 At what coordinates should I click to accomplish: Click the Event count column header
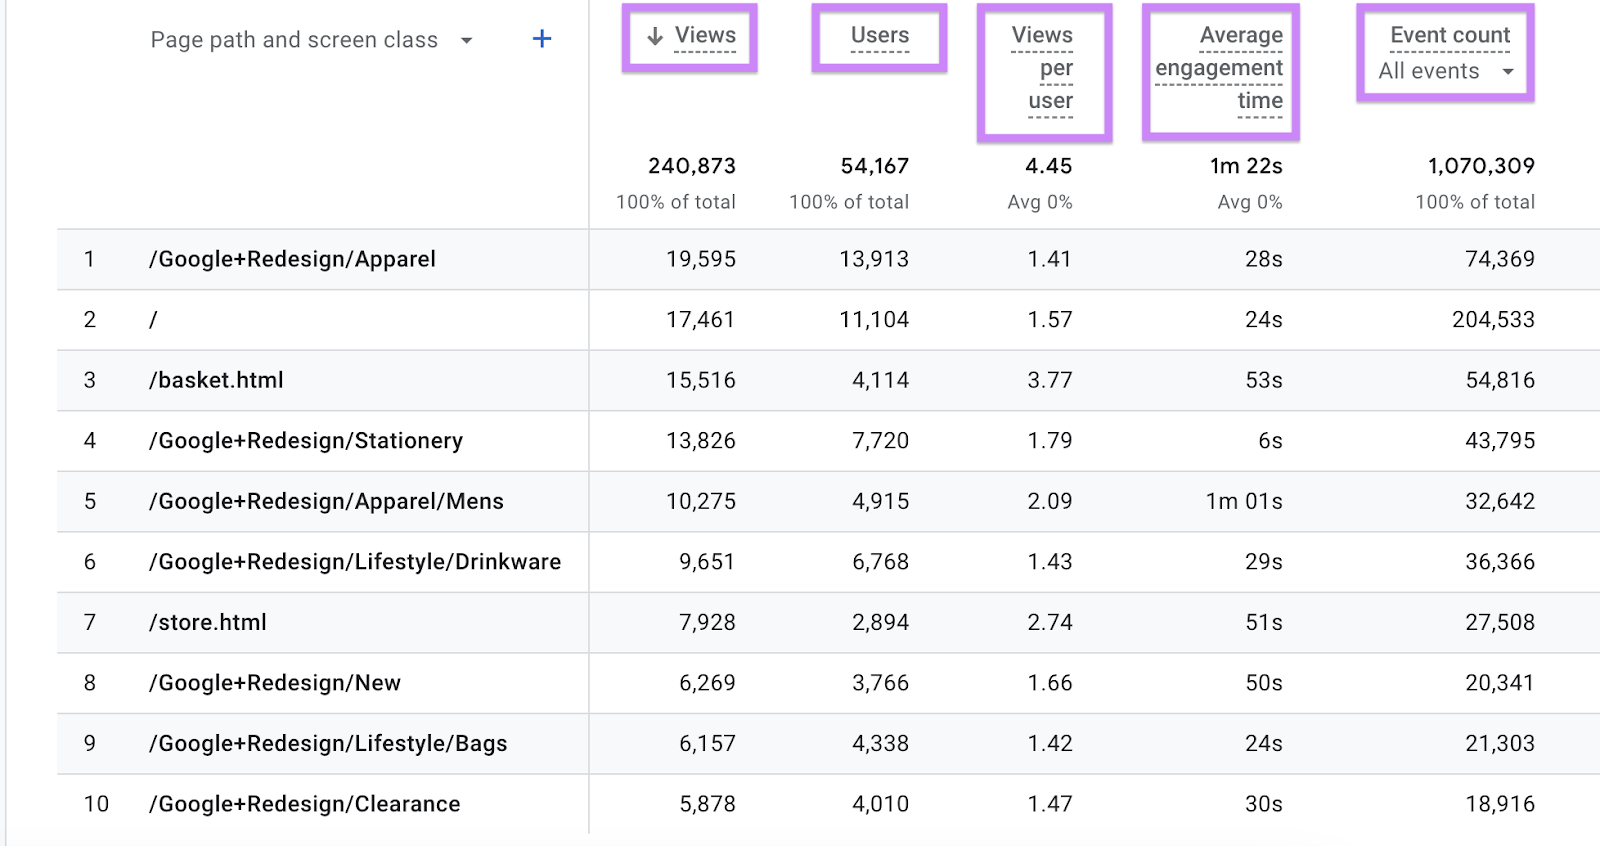tap(1449, 35)
